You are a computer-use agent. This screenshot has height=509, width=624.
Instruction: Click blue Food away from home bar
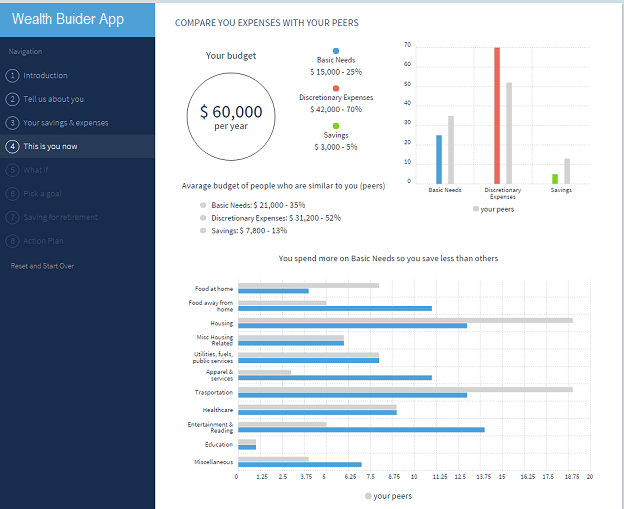pos(335,308)
